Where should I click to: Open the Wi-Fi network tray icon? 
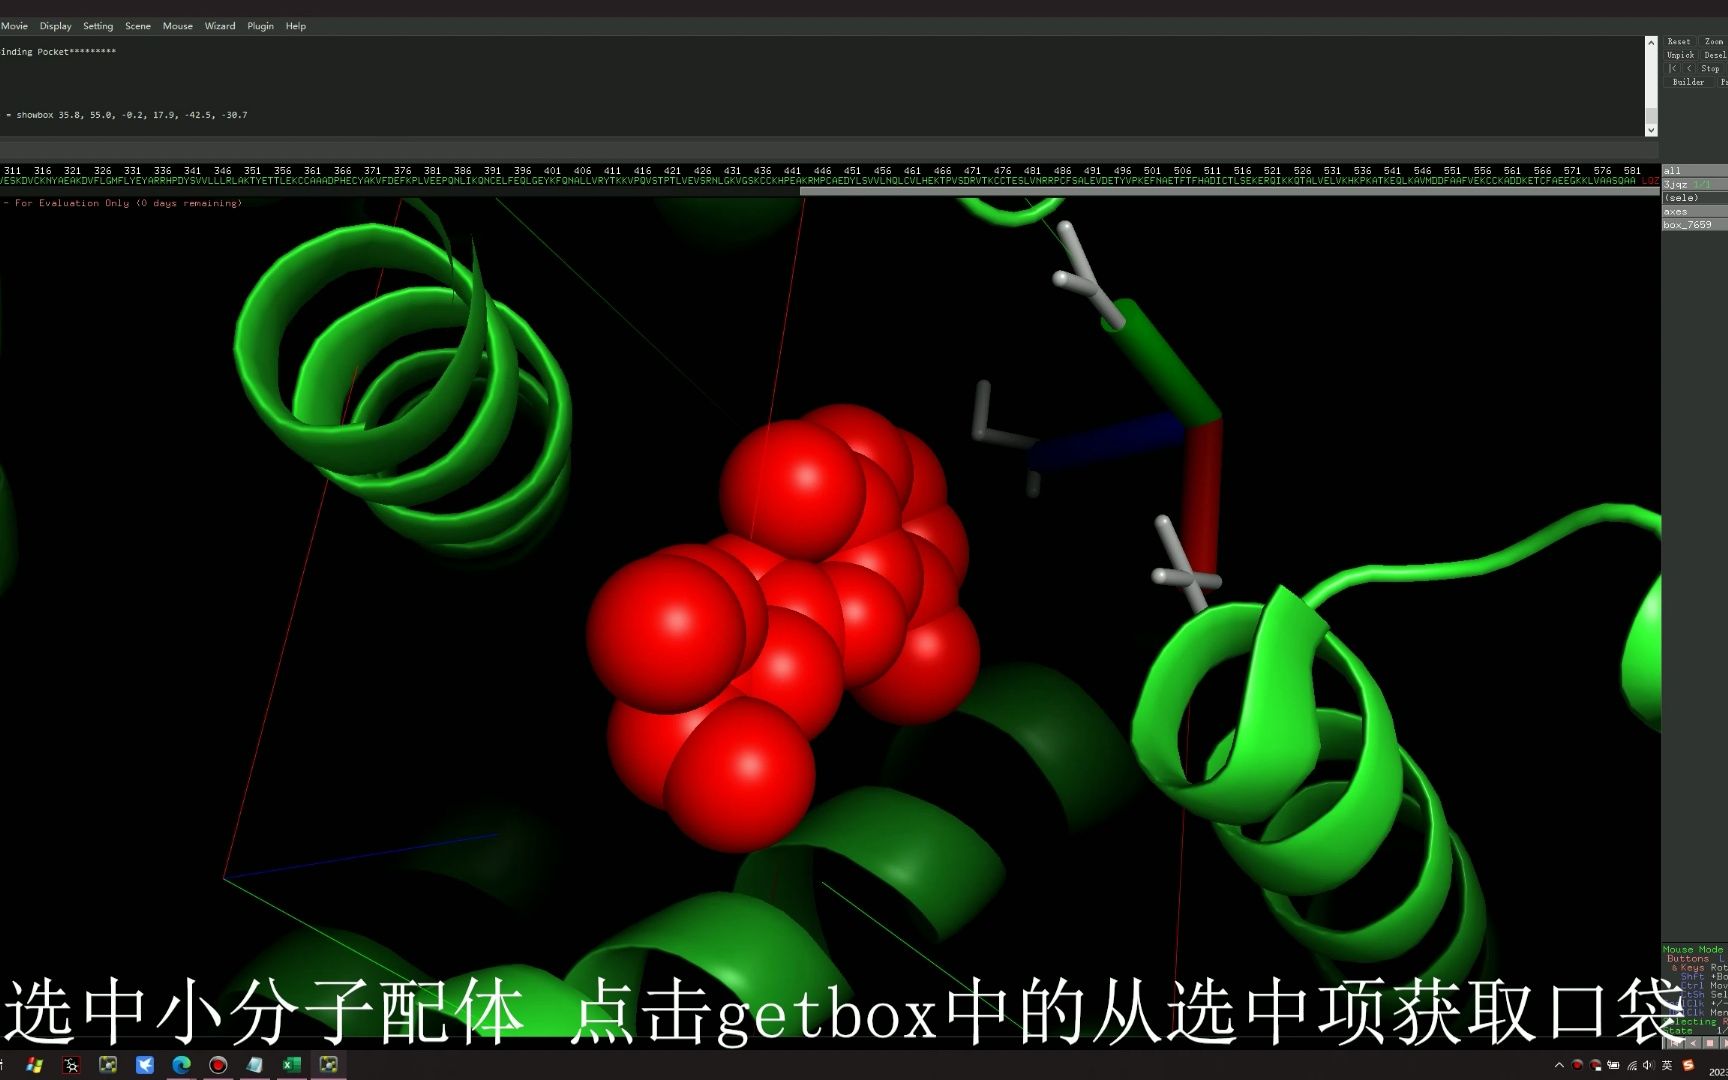[x=1632, y=1066]
